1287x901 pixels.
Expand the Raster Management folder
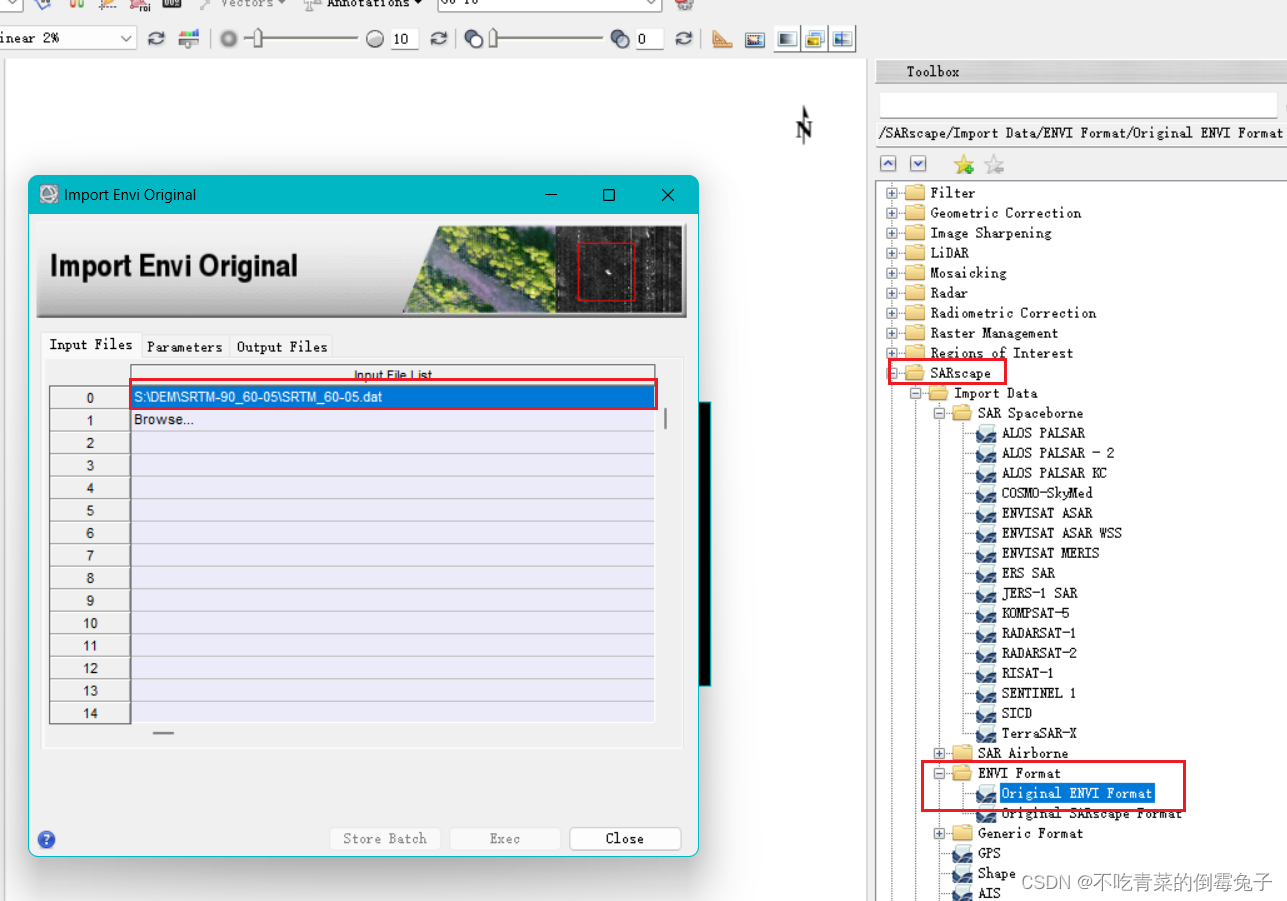coord(891,333)
